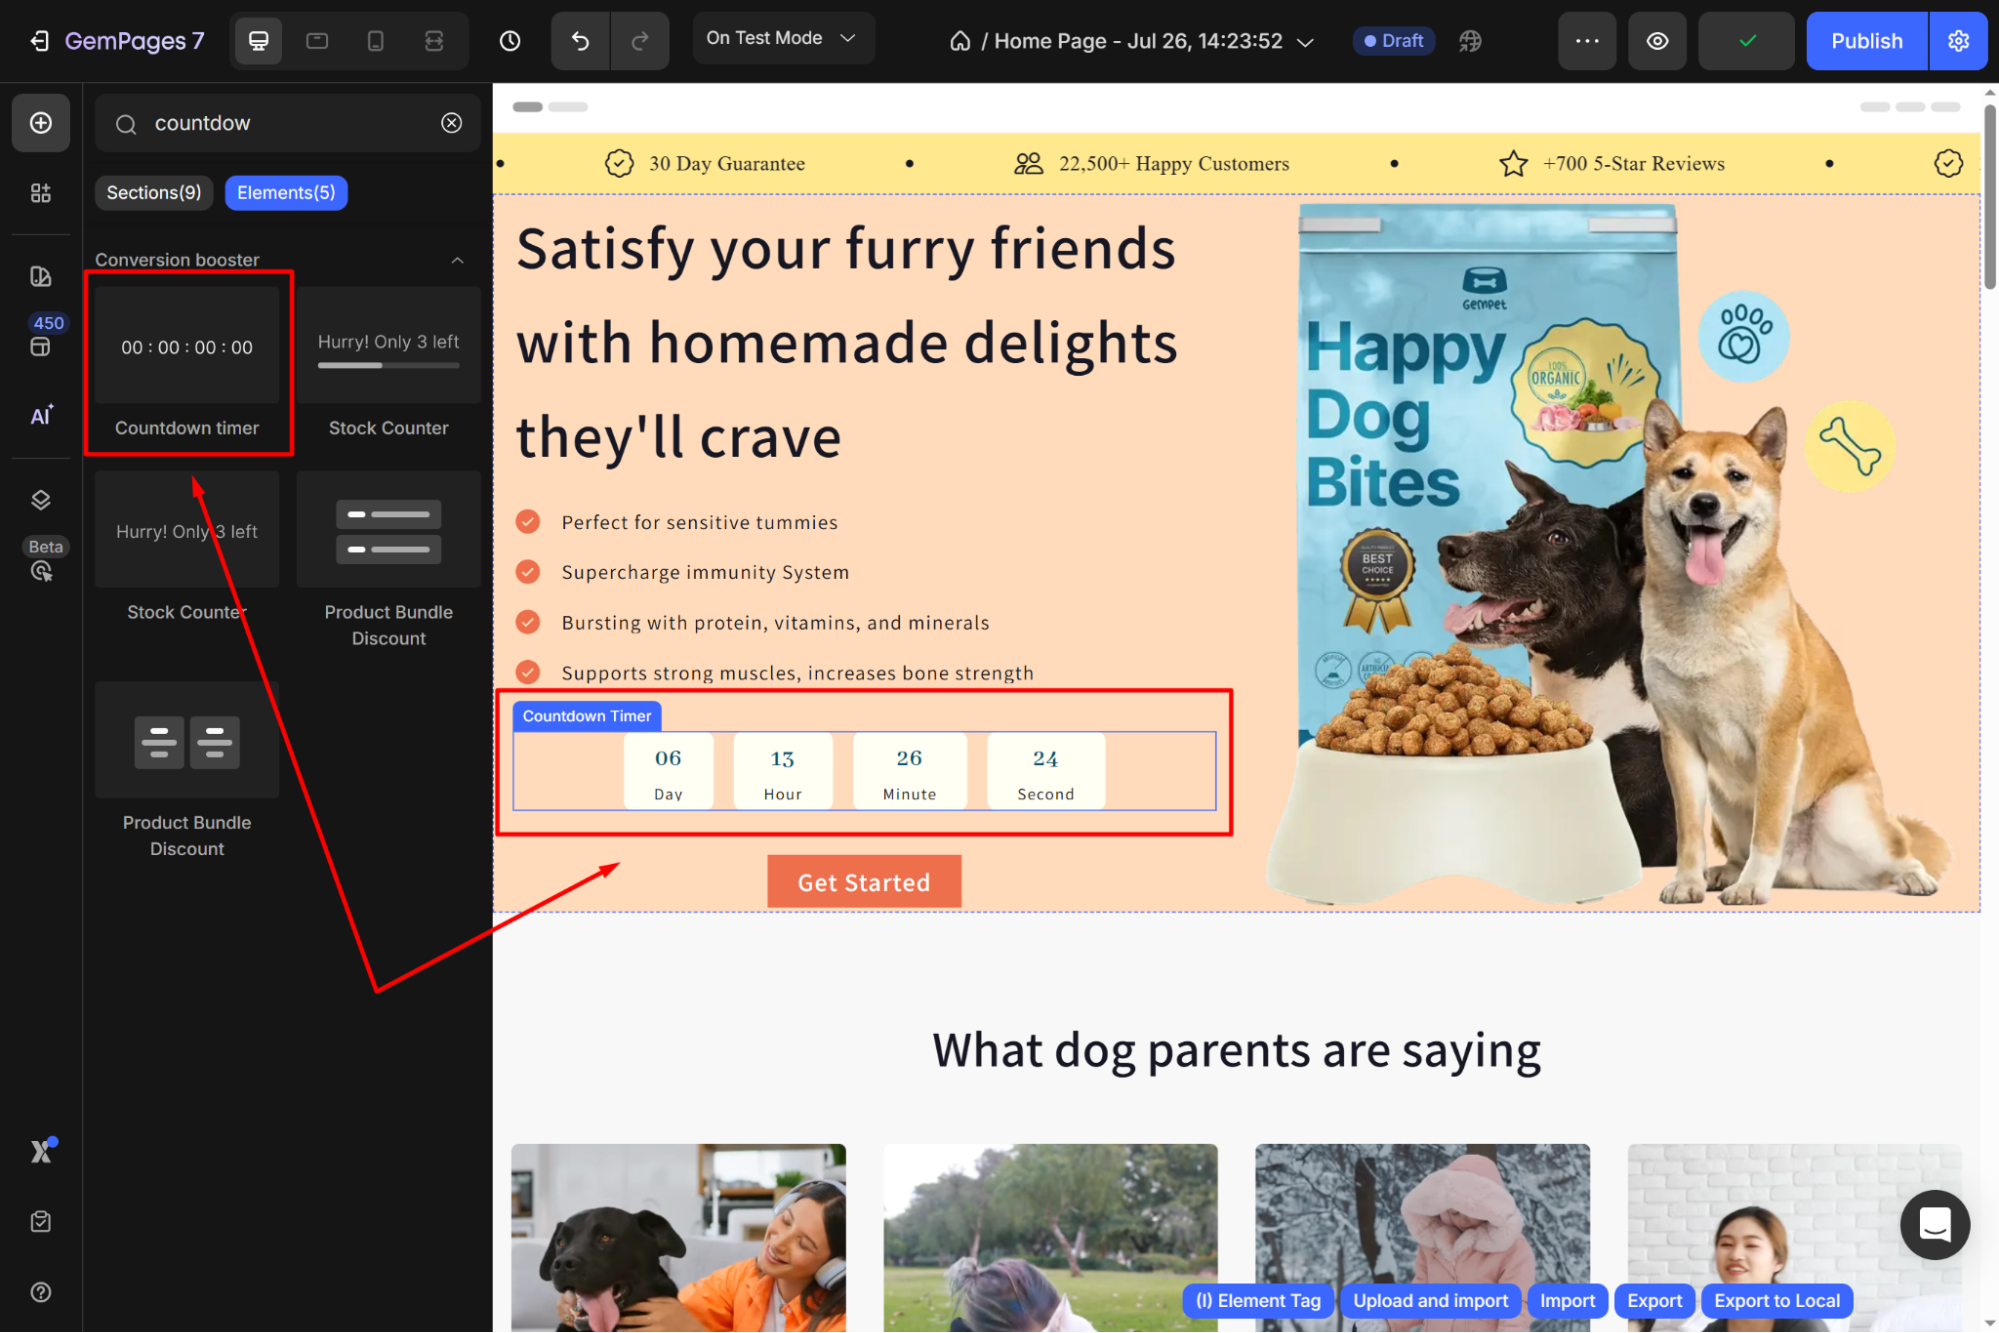This screenshot has height=1333, width=1999.
Task: Open the live chat bubble
Action: tap(1934, 1224)
